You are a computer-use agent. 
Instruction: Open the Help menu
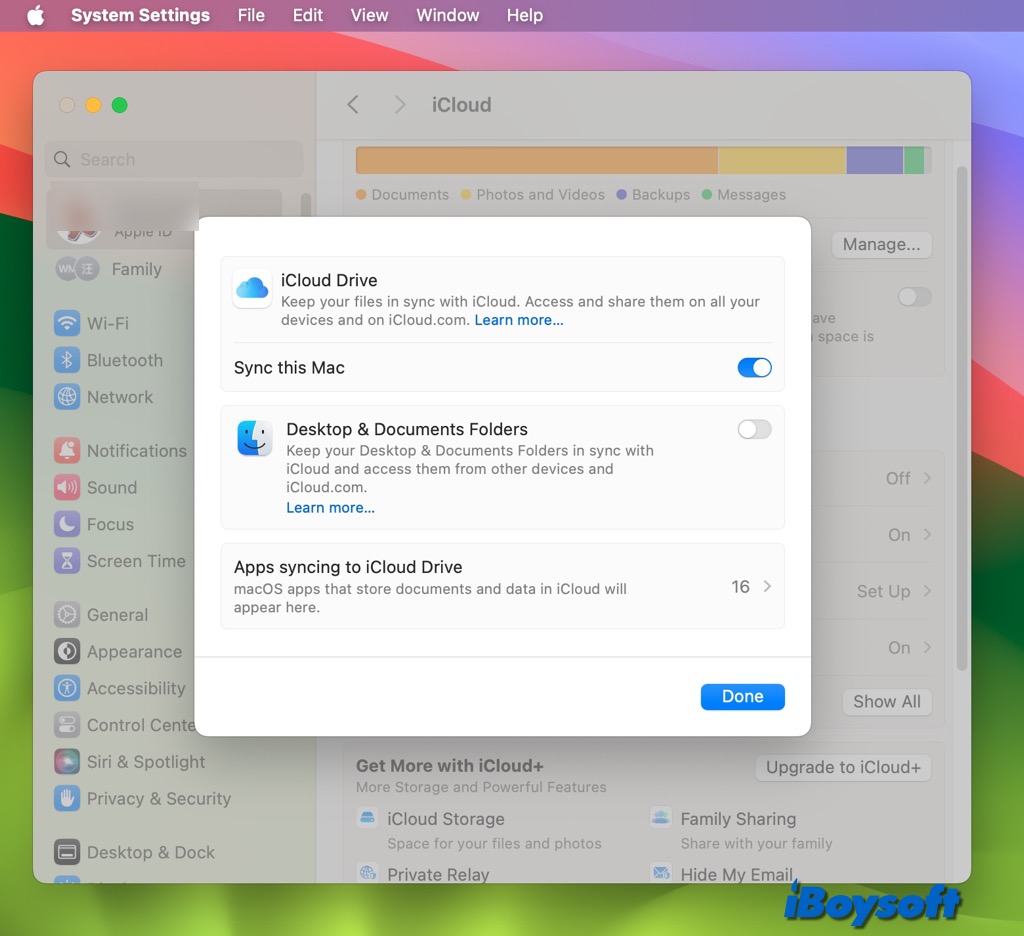[x=525, y=15]
